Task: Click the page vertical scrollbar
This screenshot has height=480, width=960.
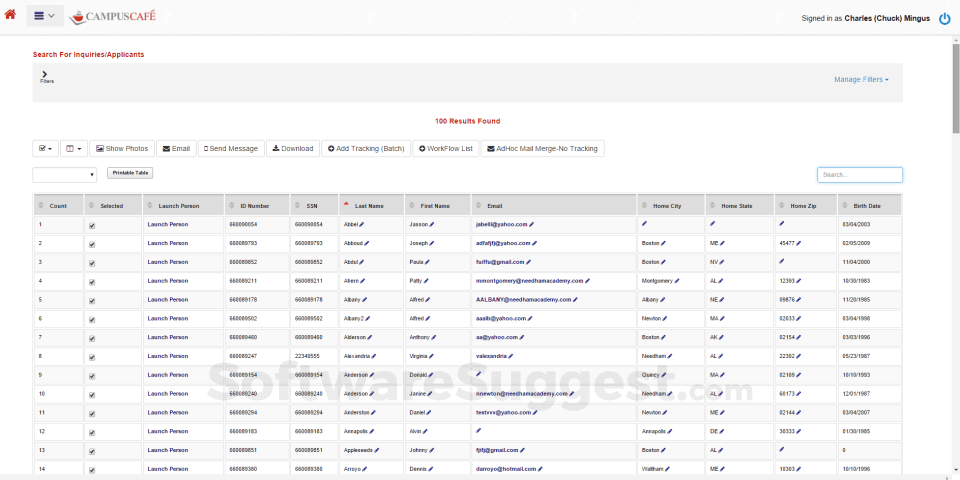Action: 956,88
